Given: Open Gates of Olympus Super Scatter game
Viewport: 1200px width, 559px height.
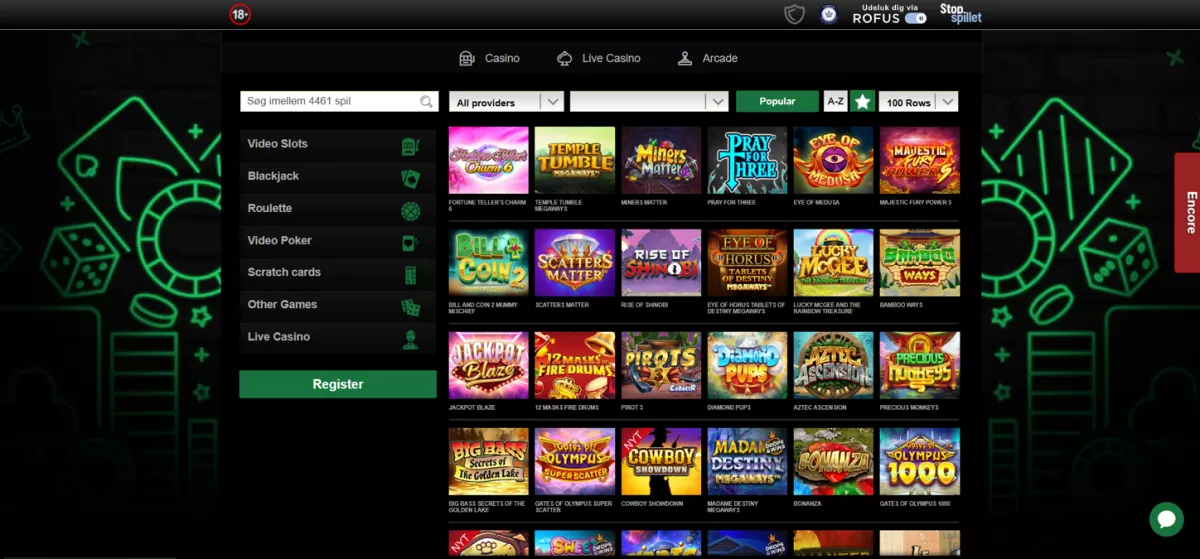Looking at the screenshot, I should pos(575,462).
